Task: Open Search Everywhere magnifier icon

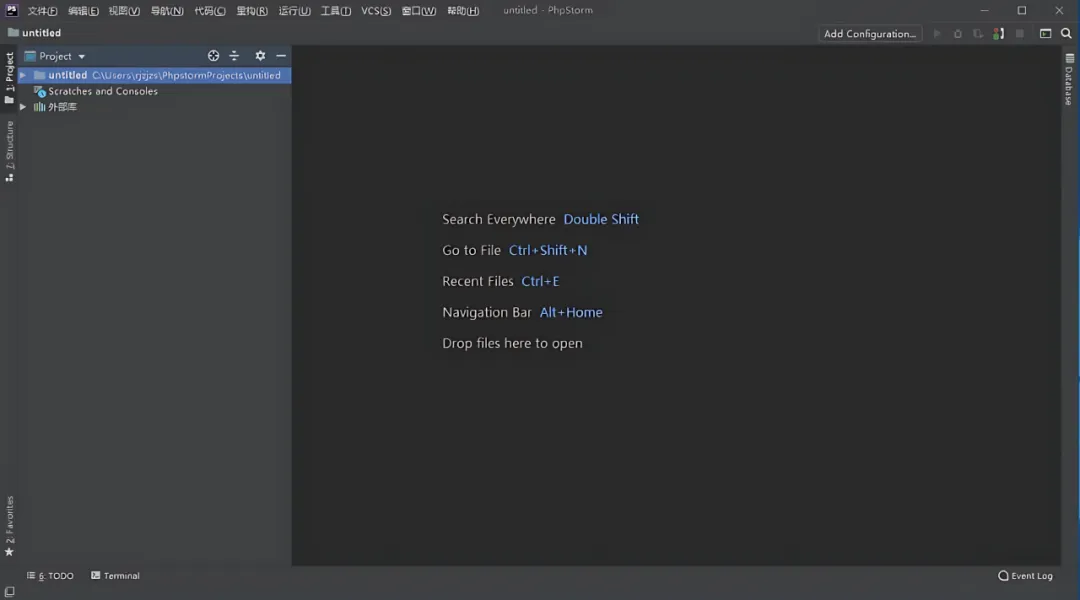Action: click(1066, 33)
